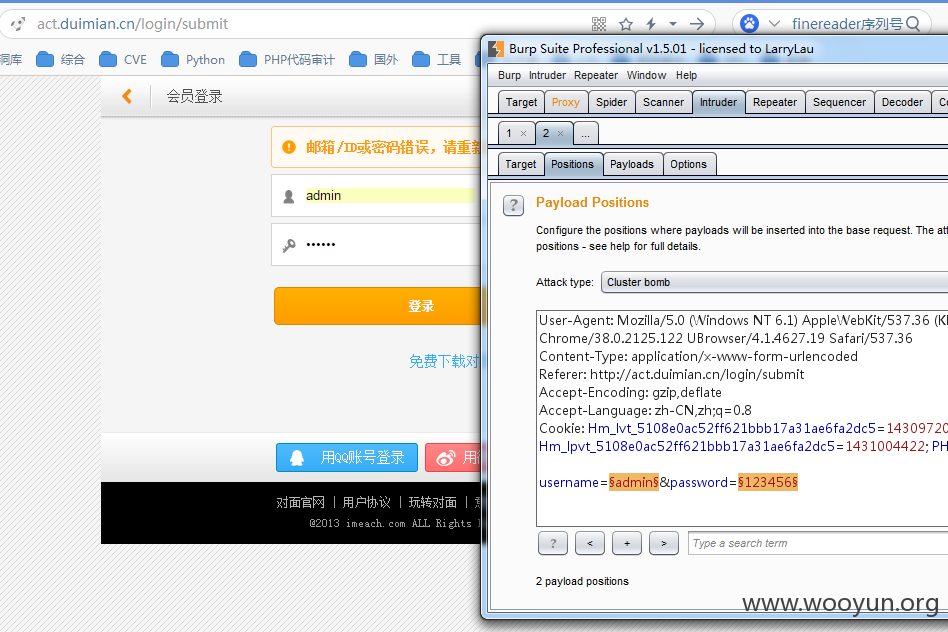This screenshot has height=632, width=948.
Task: Click the finereader序列号 search field
Action: tap(847, 24)
